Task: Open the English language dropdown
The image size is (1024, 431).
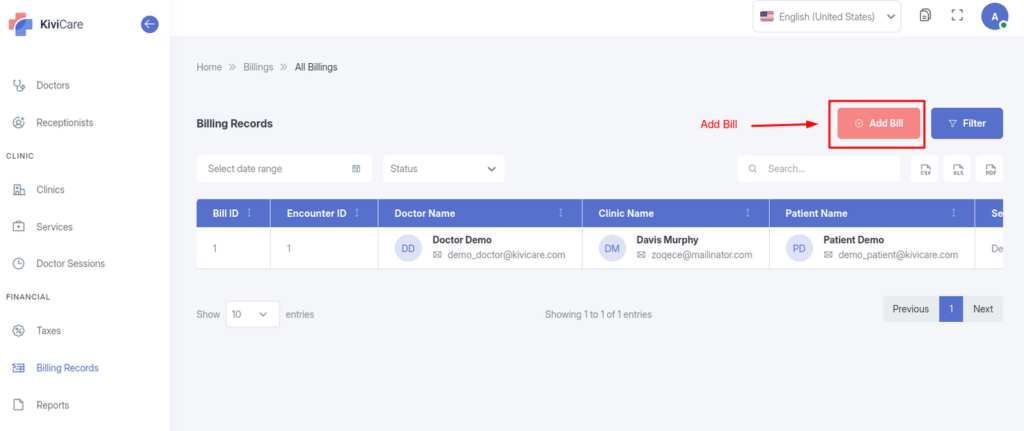Action: (826, 16)
